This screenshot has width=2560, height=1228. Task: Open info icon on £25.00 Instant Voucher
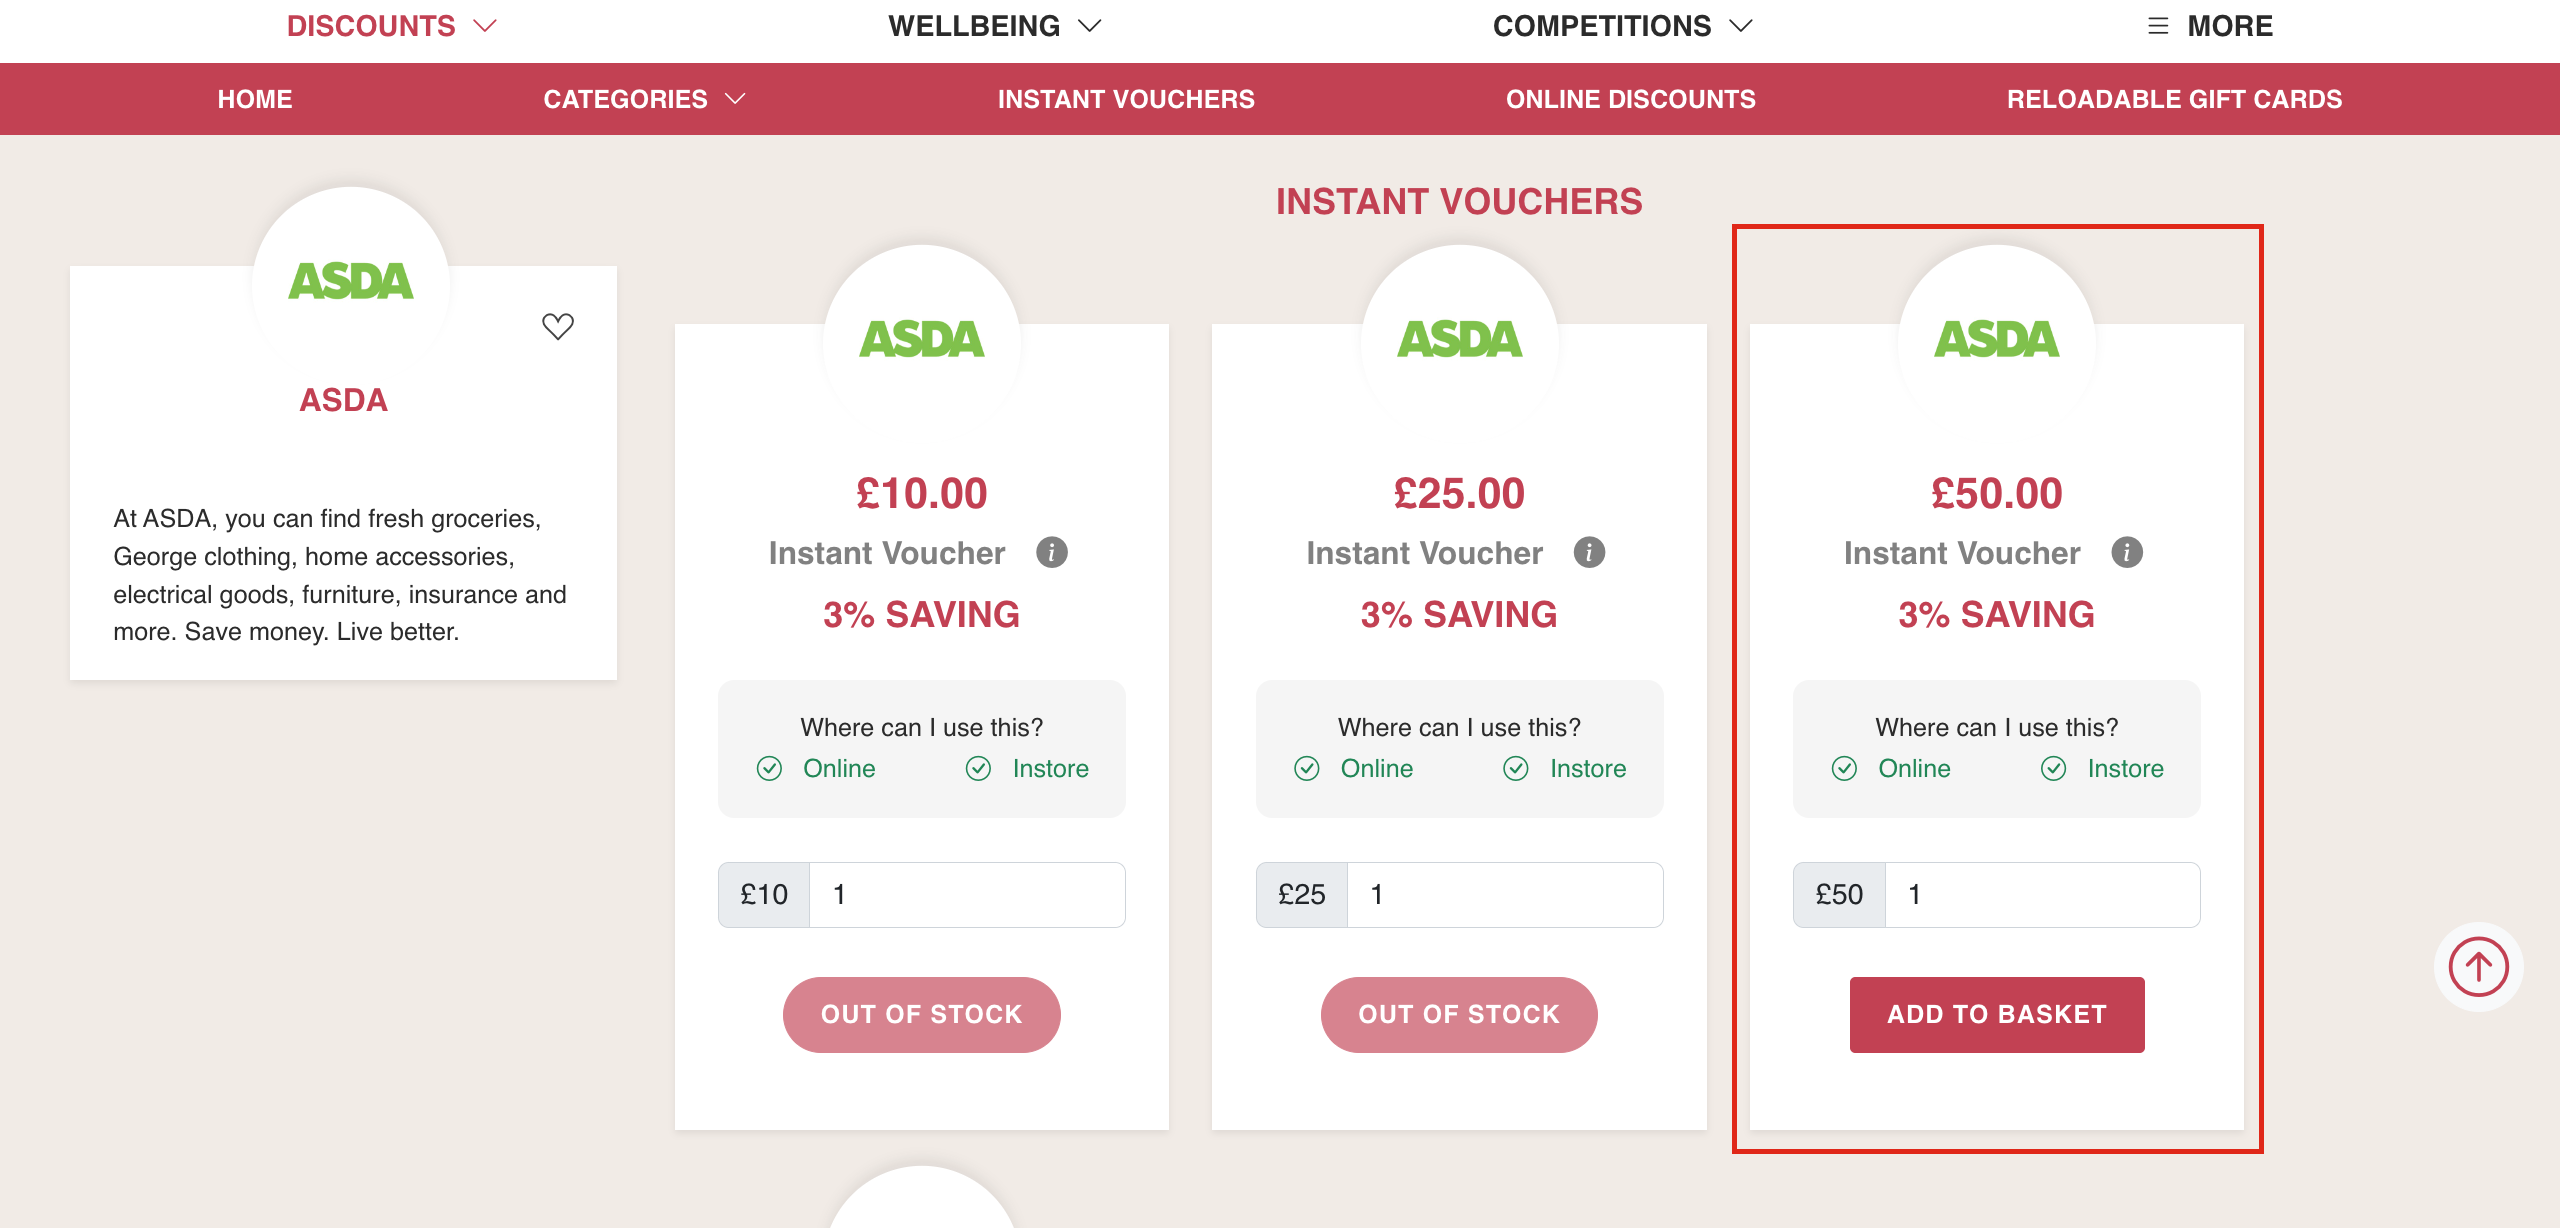pos(1589,552)
